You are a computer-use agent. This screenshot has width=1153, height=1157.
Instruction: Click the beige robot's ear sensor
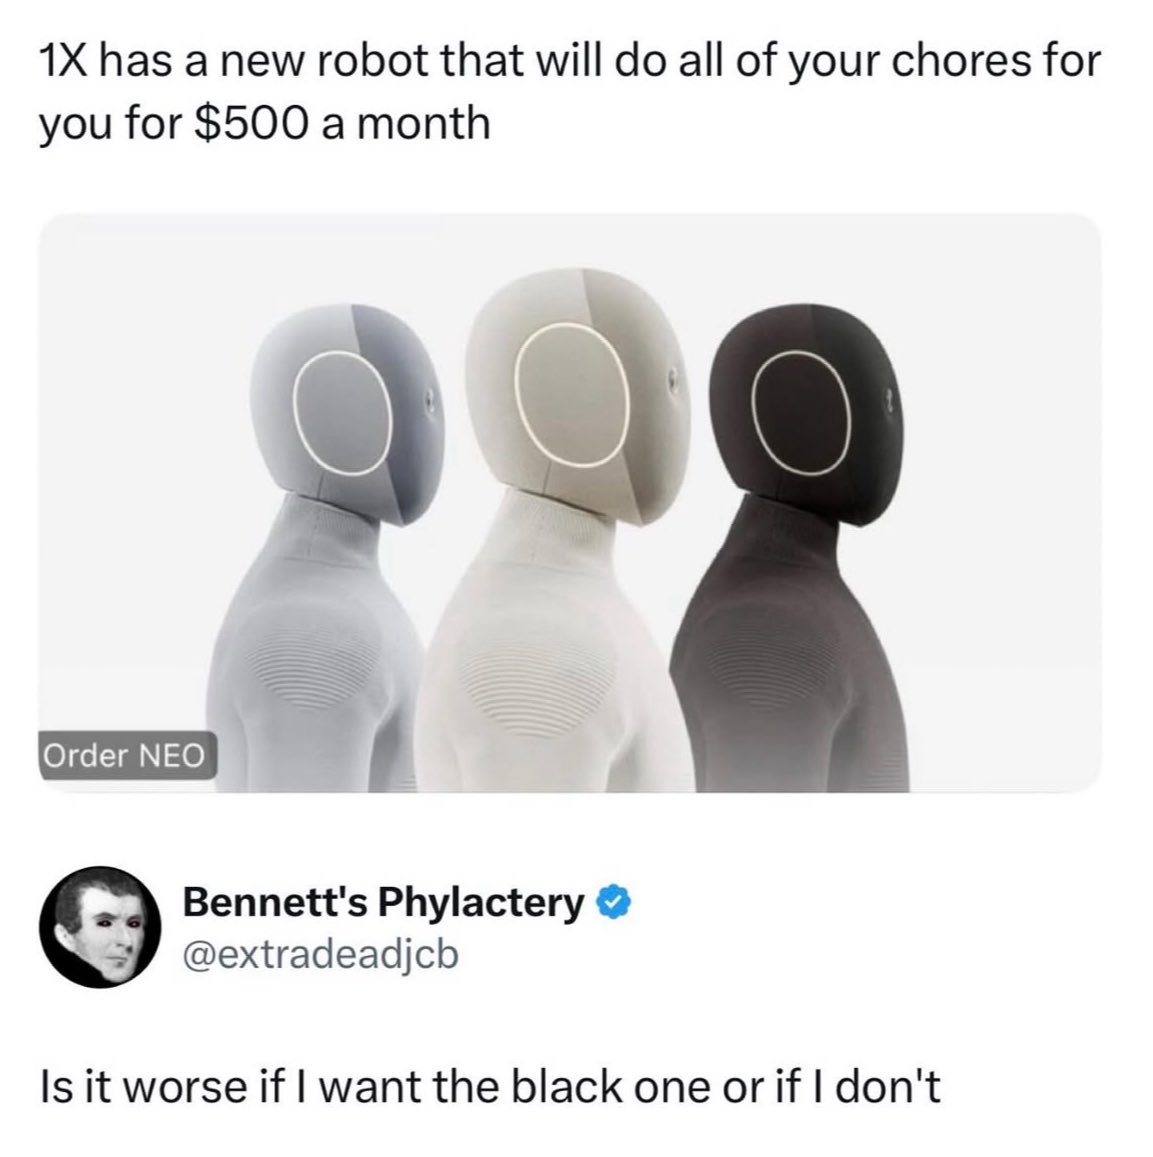pos(672,383)
